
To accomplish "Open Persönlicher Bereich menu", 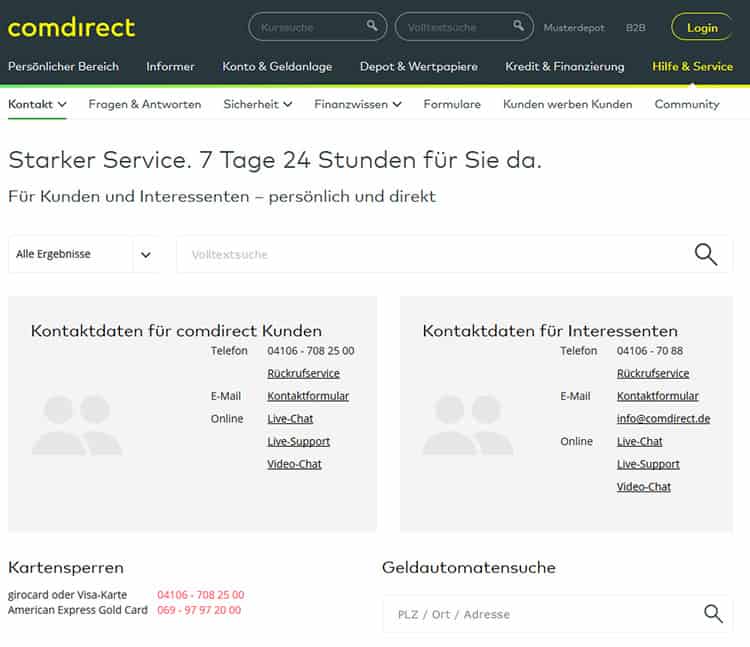I will (x=63, y=66).
